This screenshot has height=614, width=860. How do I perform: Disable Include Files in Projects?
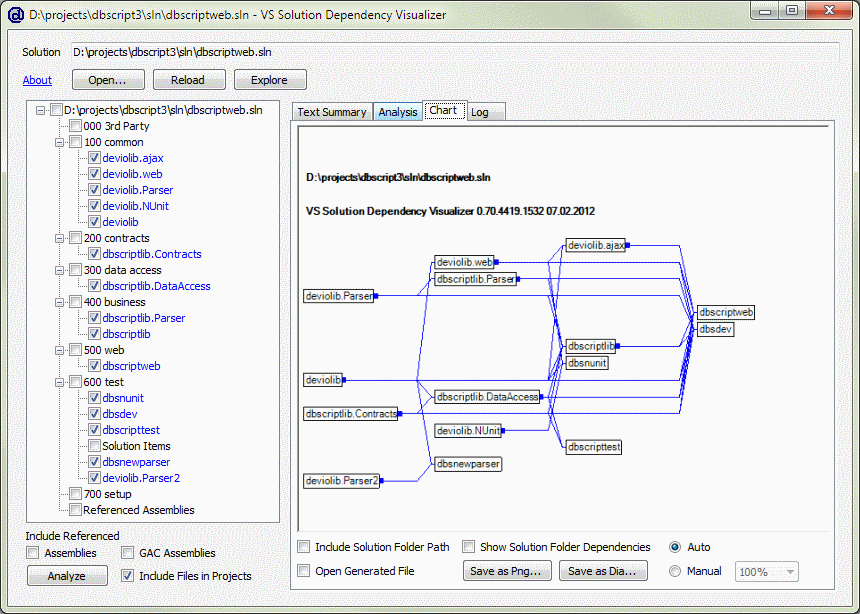pyautogui.click(x=128, y=576)
